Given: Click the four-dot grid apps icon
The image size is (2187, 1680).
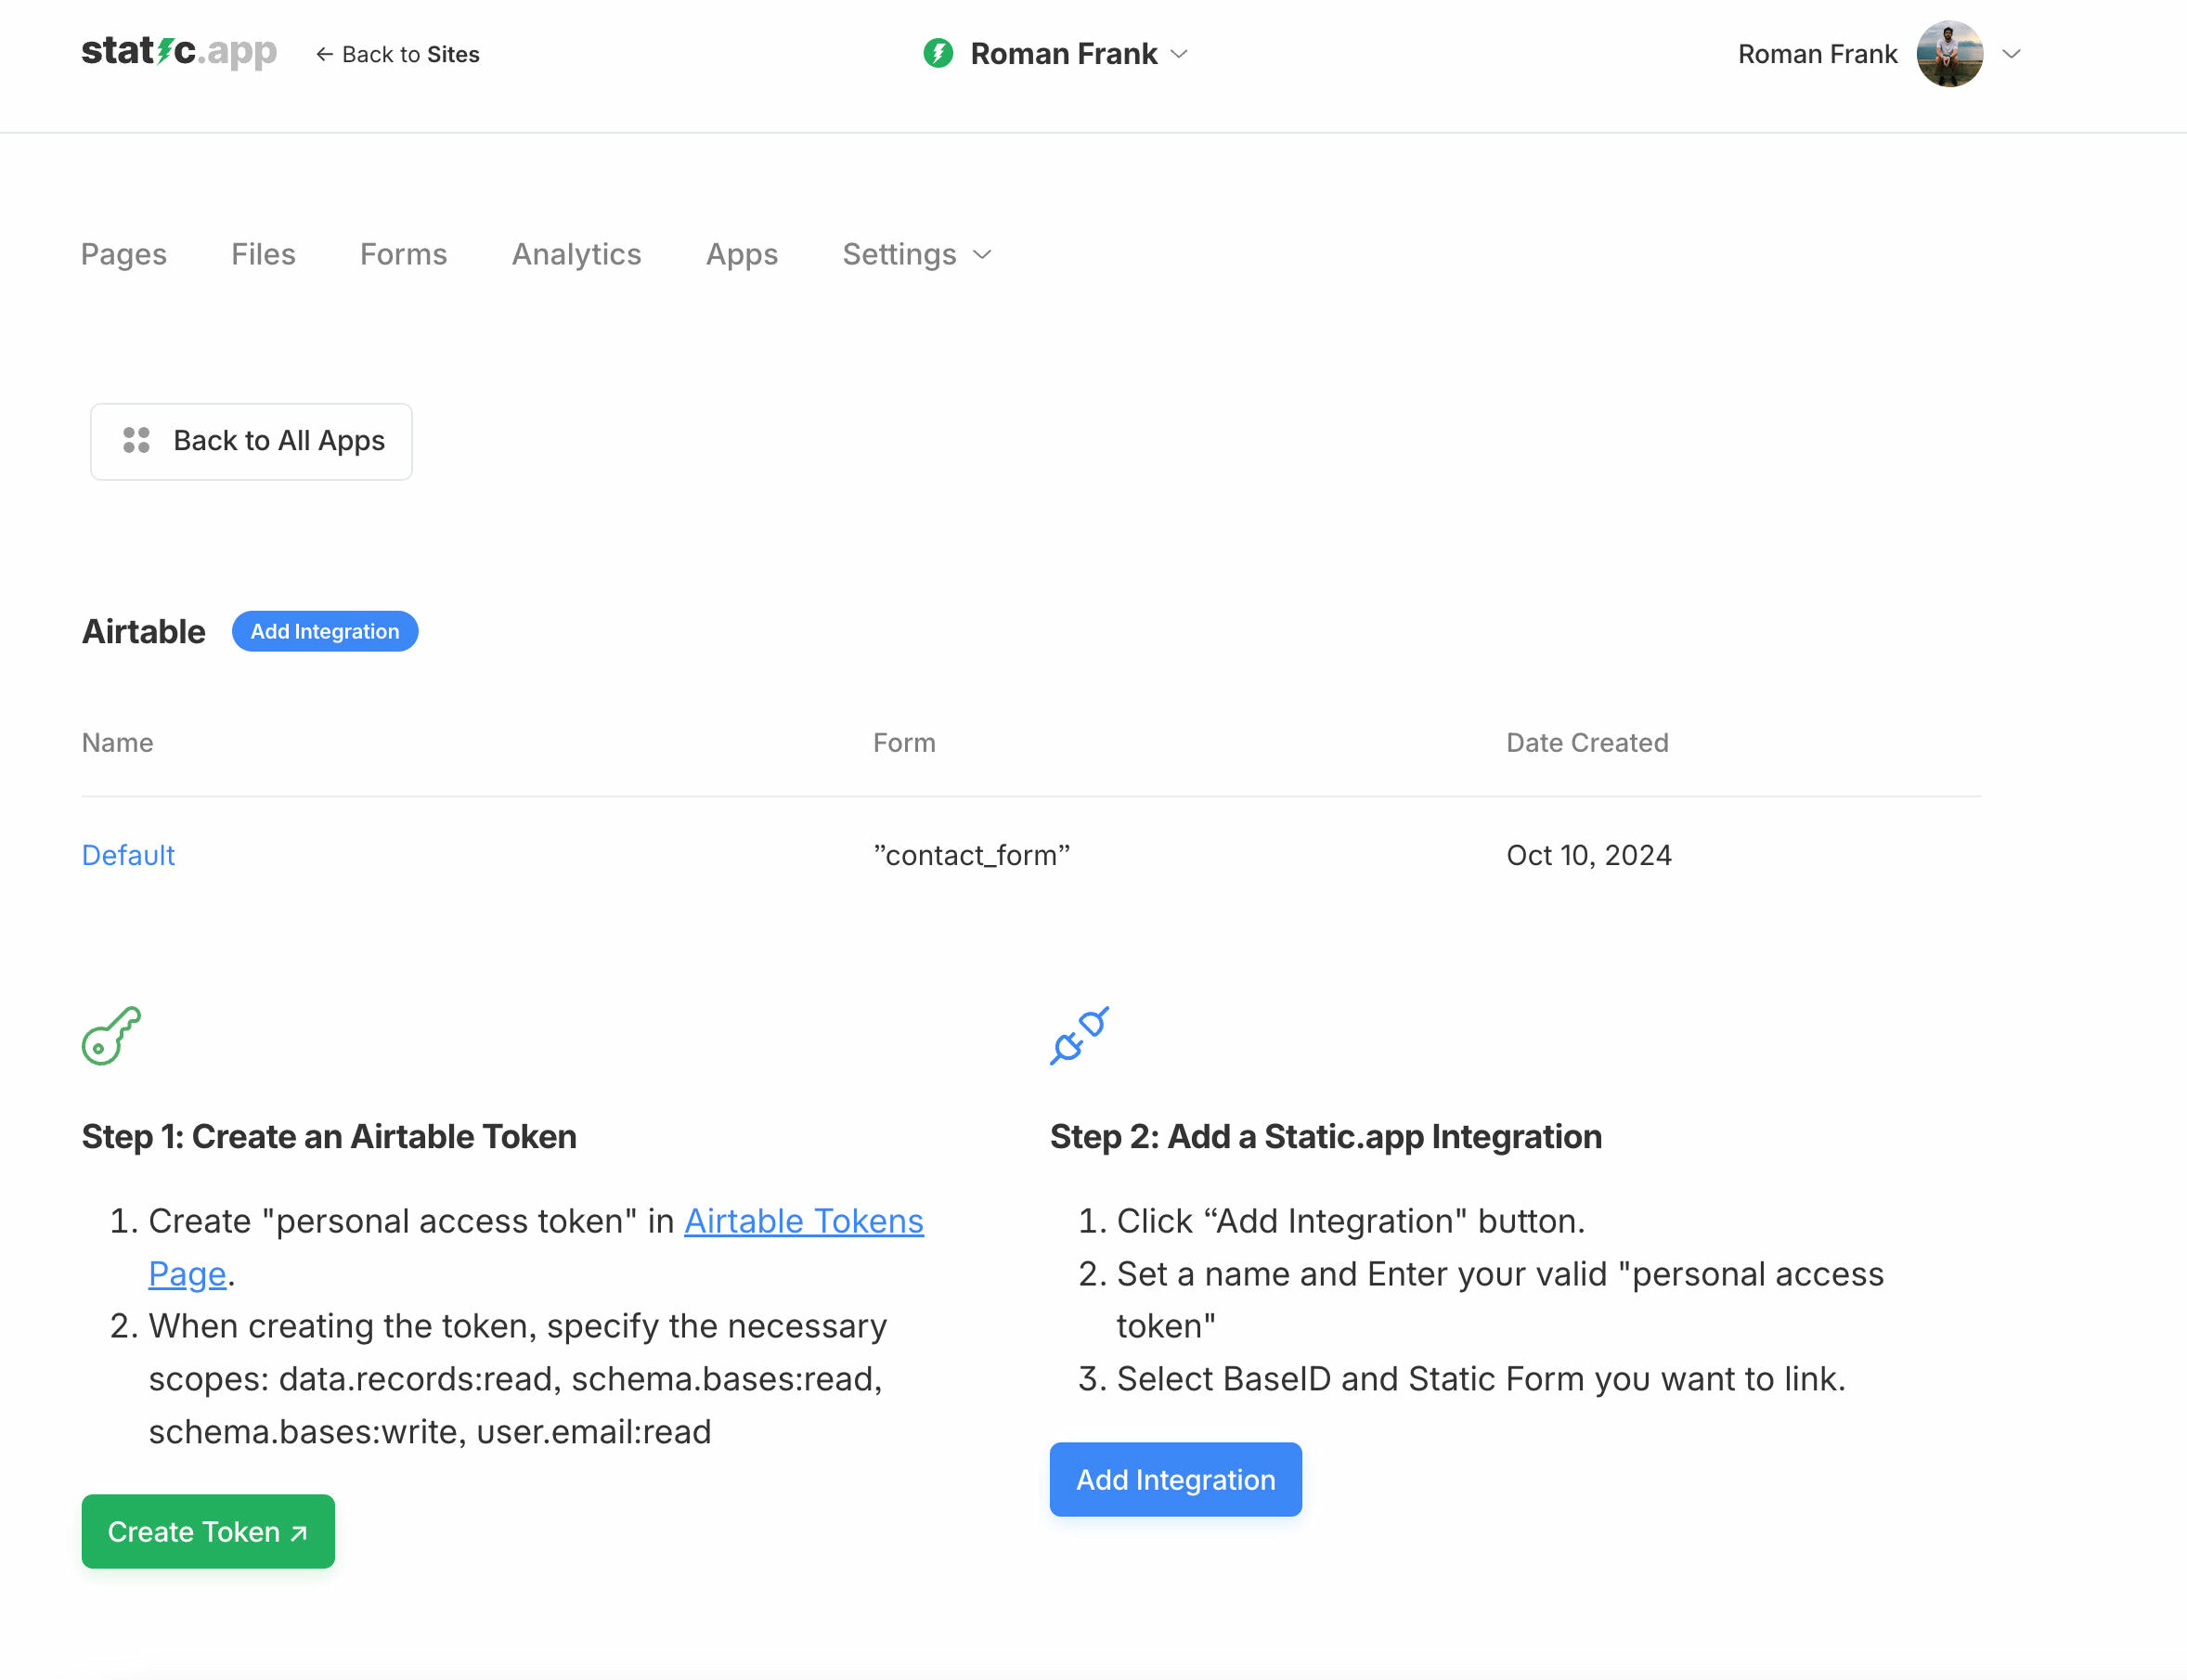Looking at the screenshot, I should 136,440.
